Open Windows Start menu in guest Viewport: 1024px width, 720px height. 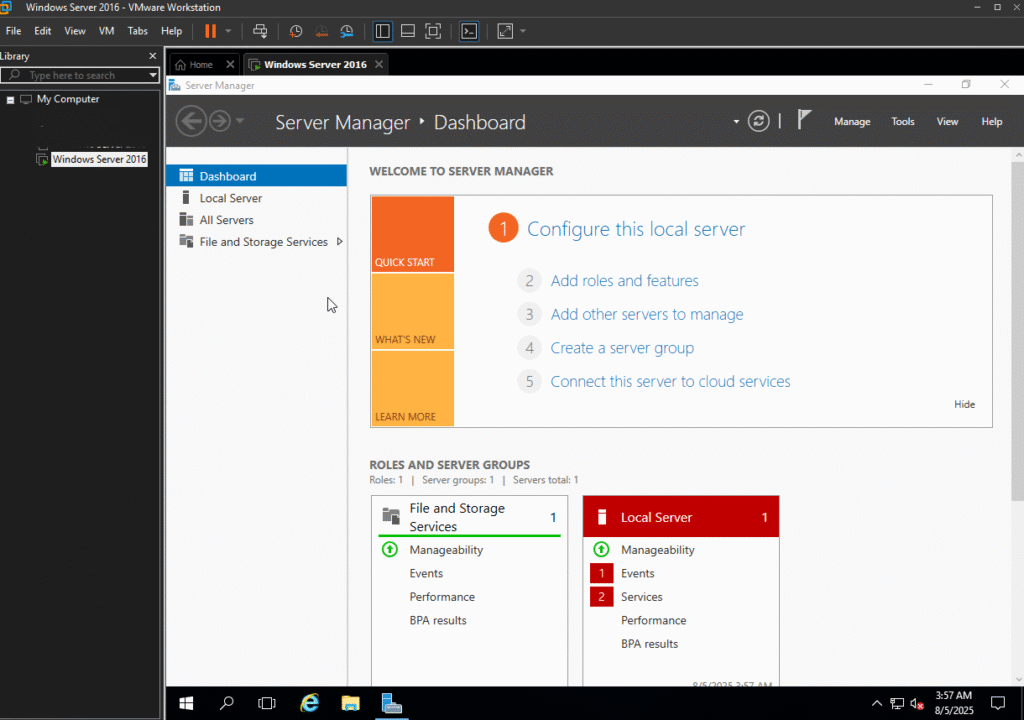186,703
